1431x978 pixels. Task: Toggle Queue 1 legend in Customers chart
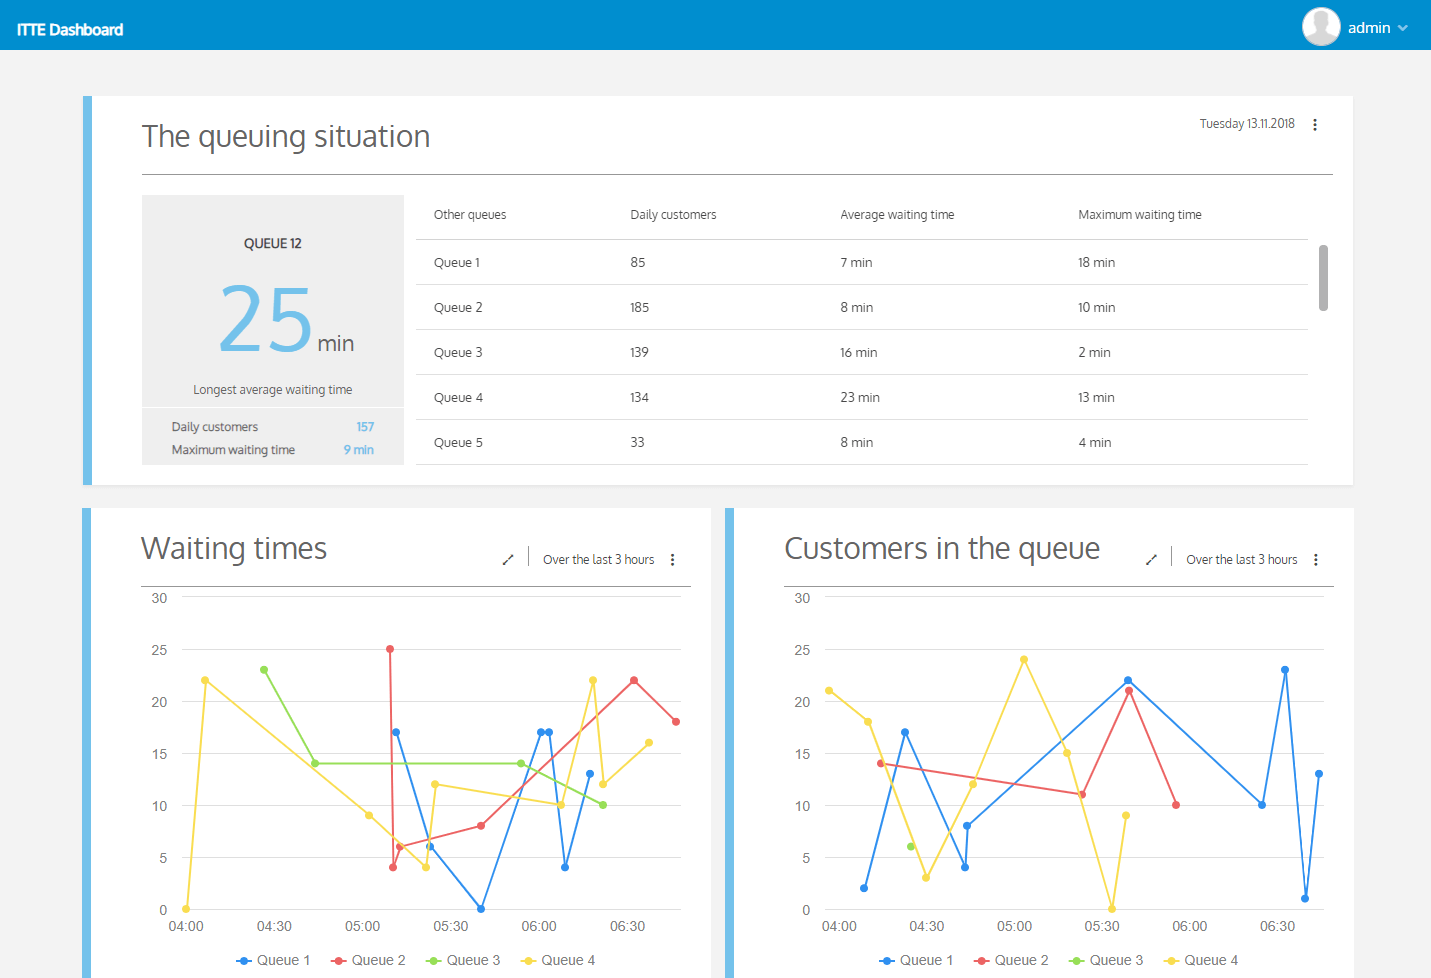(916, 960)
